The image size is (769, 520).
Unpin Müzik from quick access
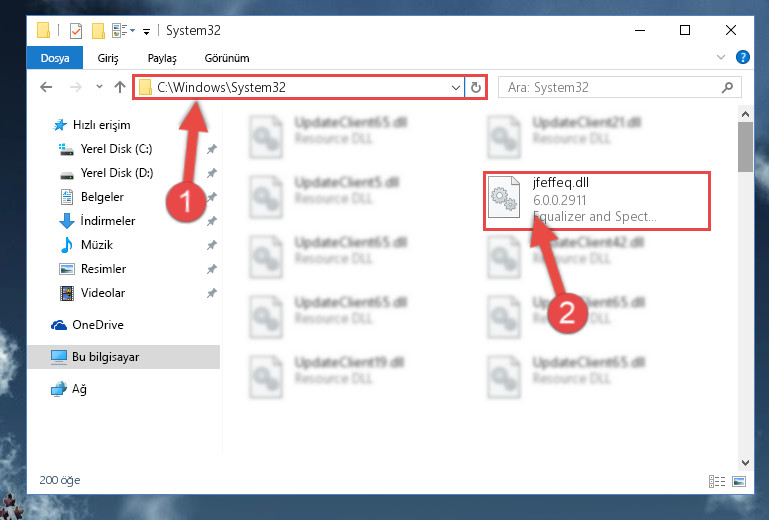[211, 245]
